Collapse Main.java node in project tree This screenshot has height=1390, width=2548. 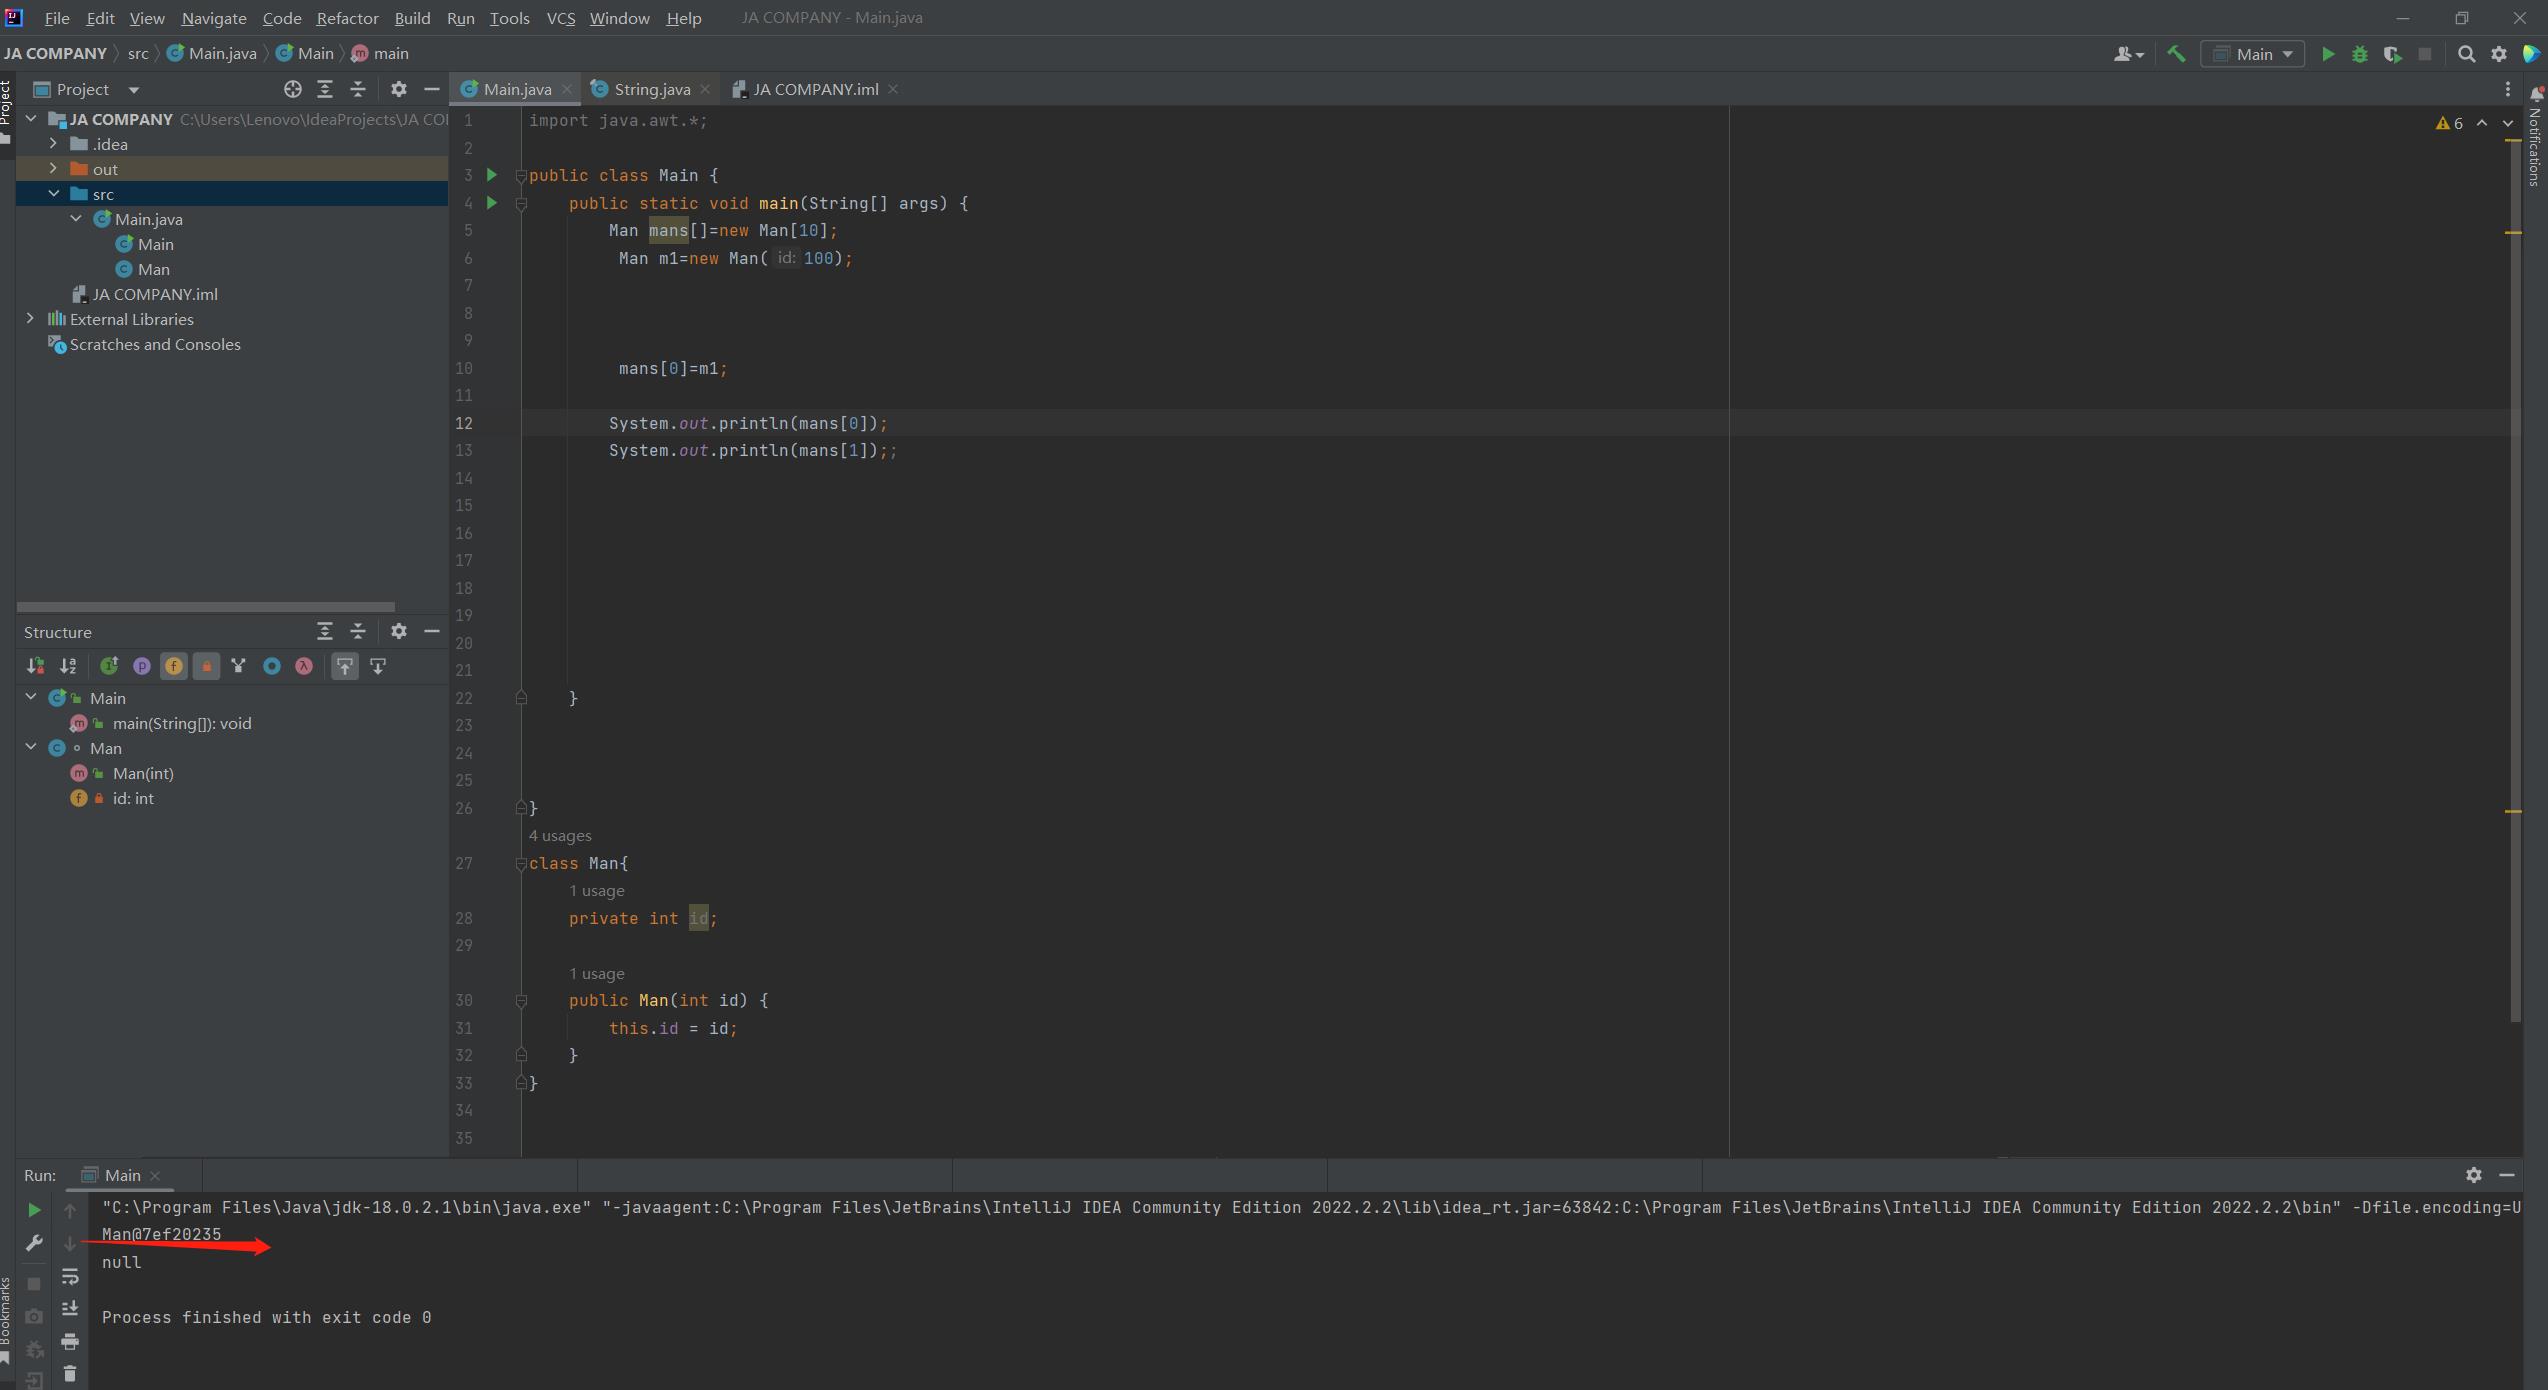[x=76, y=219]
